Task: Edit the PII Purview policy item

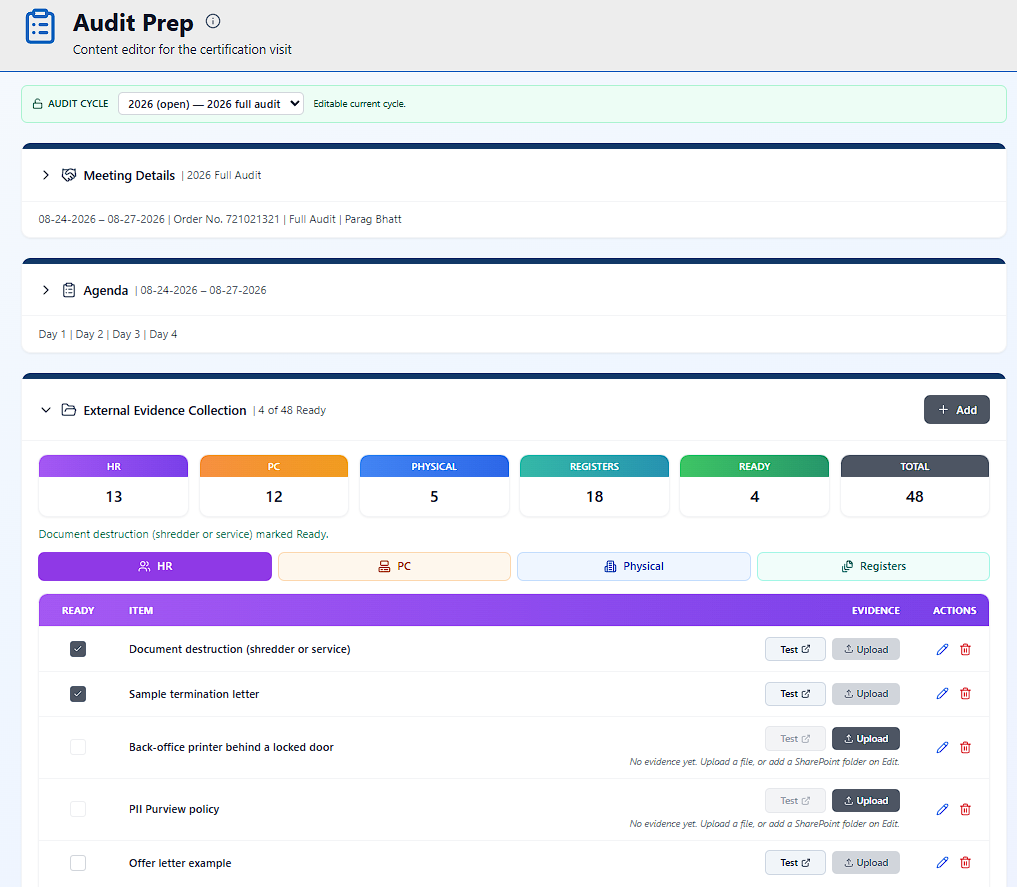Action: [x=942, y=809]
